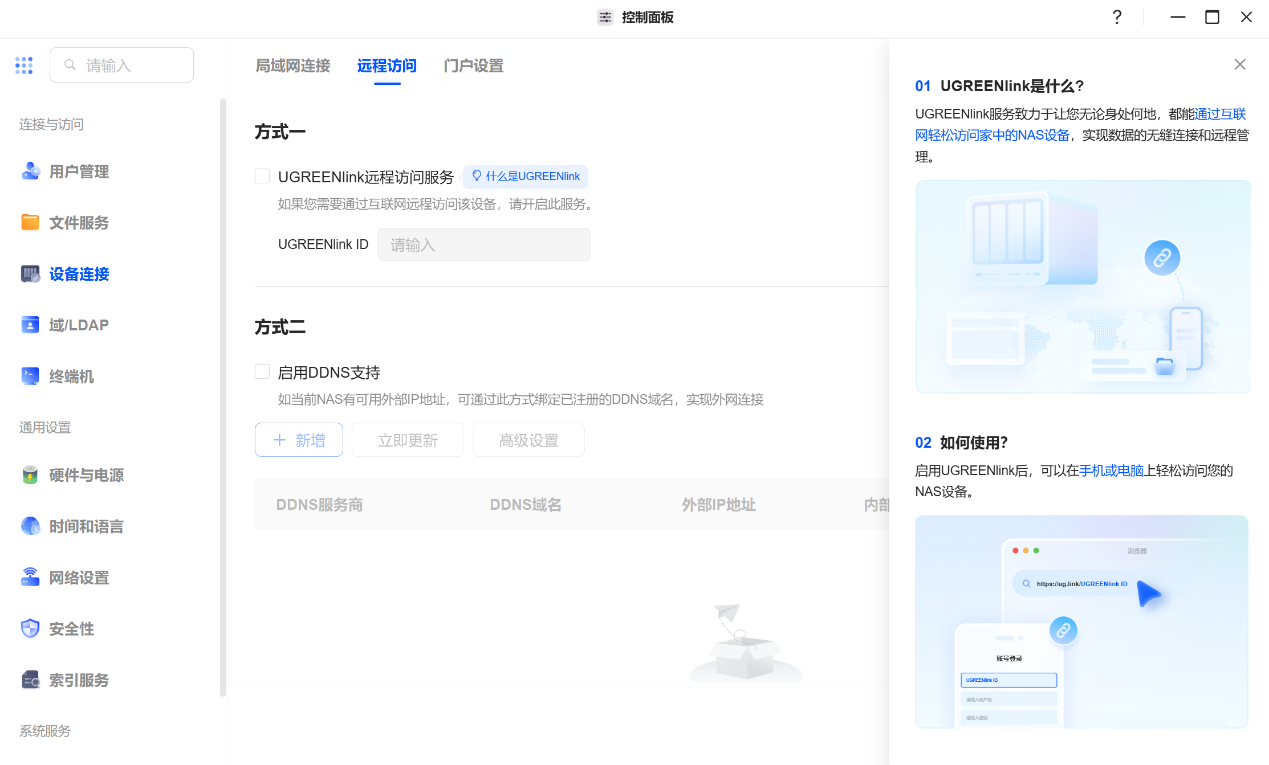Screen dimensions: 1269x765
Task: Focus the sidebar search input
Action: [x=121, y=65]
